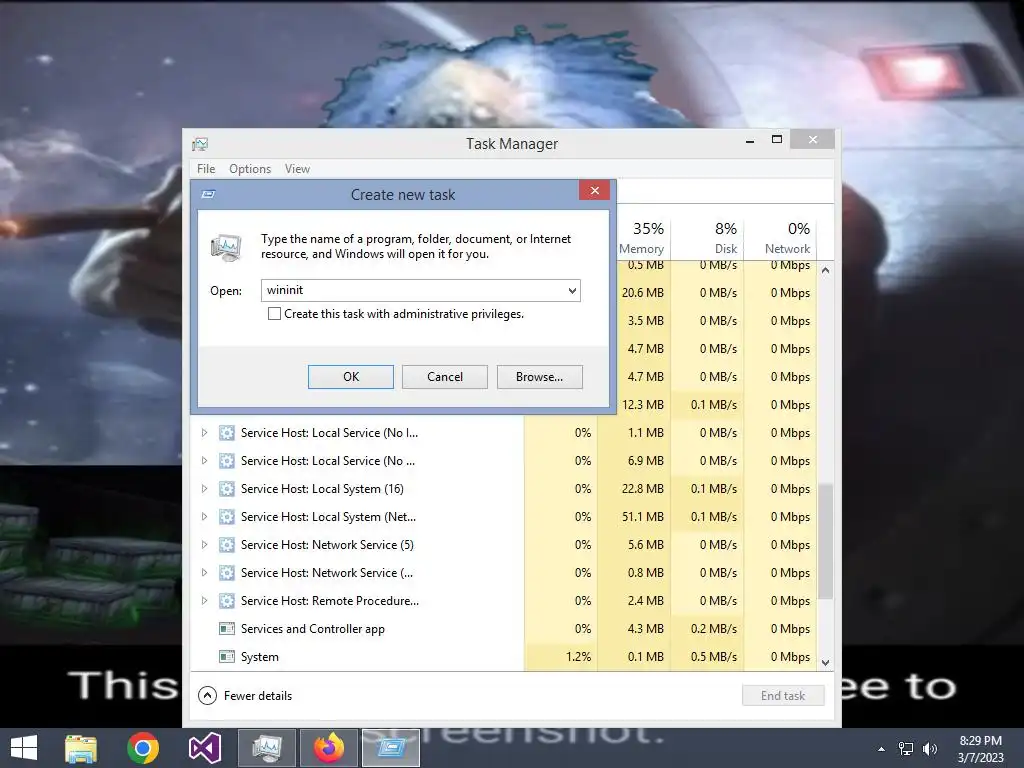
Task: Open the taskbar clock showing 8:29 PM
Action: 980,749
